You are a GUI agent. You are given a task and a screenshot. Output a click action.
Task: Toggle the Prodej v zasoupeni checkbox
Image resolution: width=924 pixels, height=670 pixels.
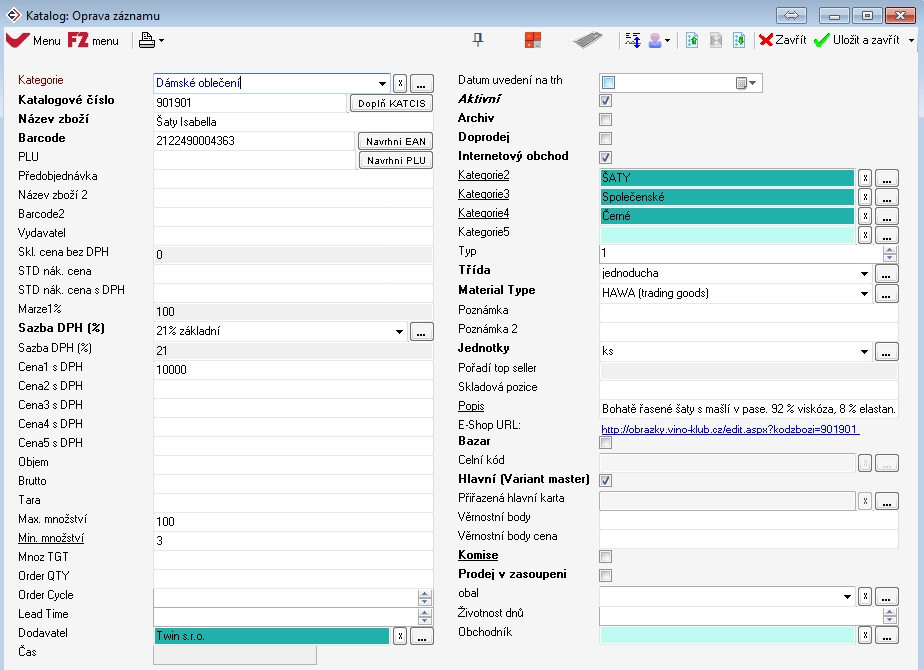(605, 575)
